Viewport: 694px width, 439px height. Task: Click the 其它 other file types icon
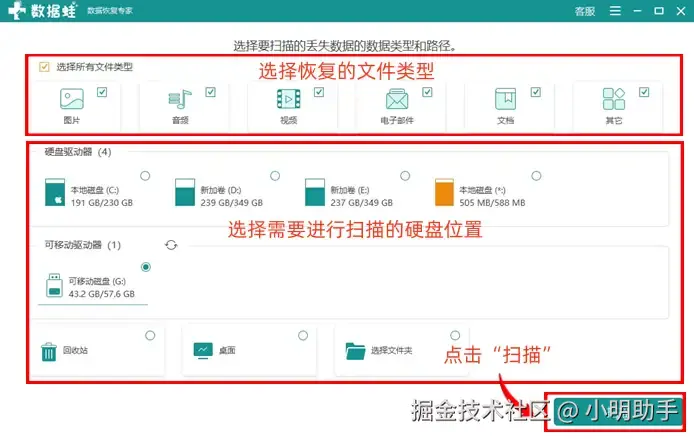(x=614, y=99)
